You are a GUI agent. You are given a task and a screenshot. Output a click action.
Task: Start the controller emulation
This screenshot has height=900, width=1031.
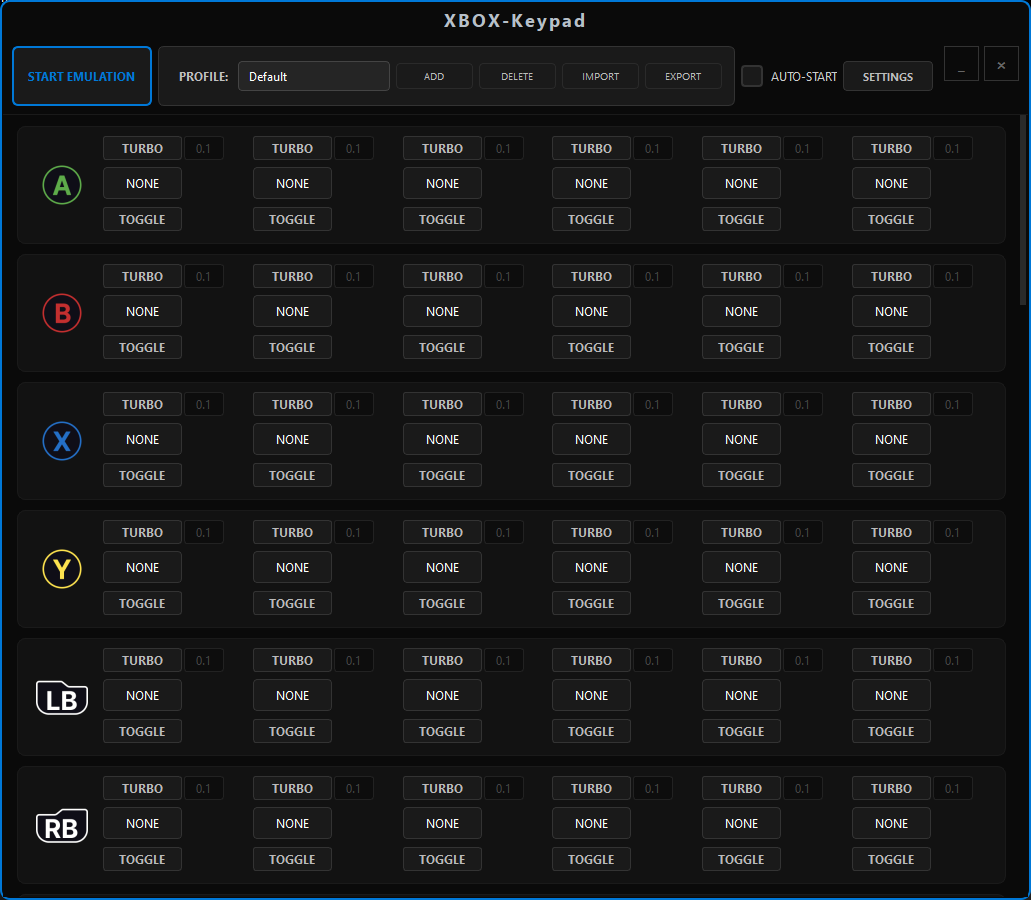point(82,76)
